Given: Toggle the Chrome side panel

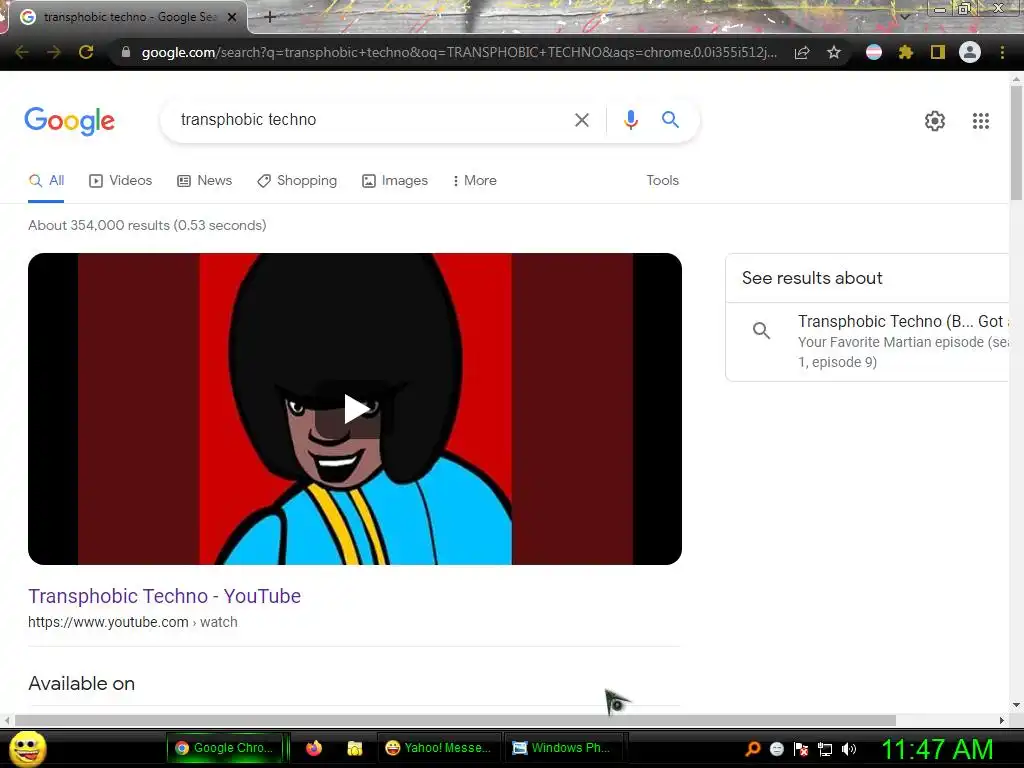Looking at the screenshot, I should tap(938, 52).
